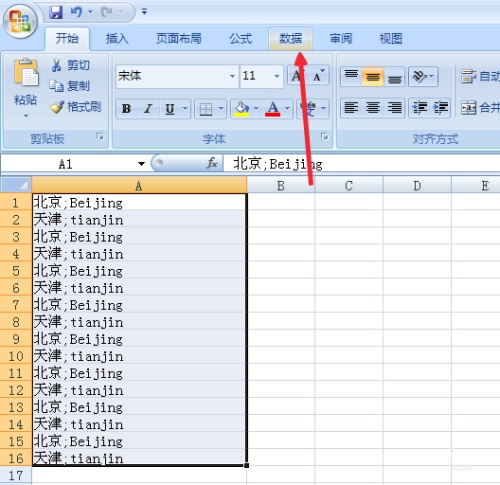Click the insert function fx icon
The width and height of the screenshot is (500, 485).
tap(212, 163)
